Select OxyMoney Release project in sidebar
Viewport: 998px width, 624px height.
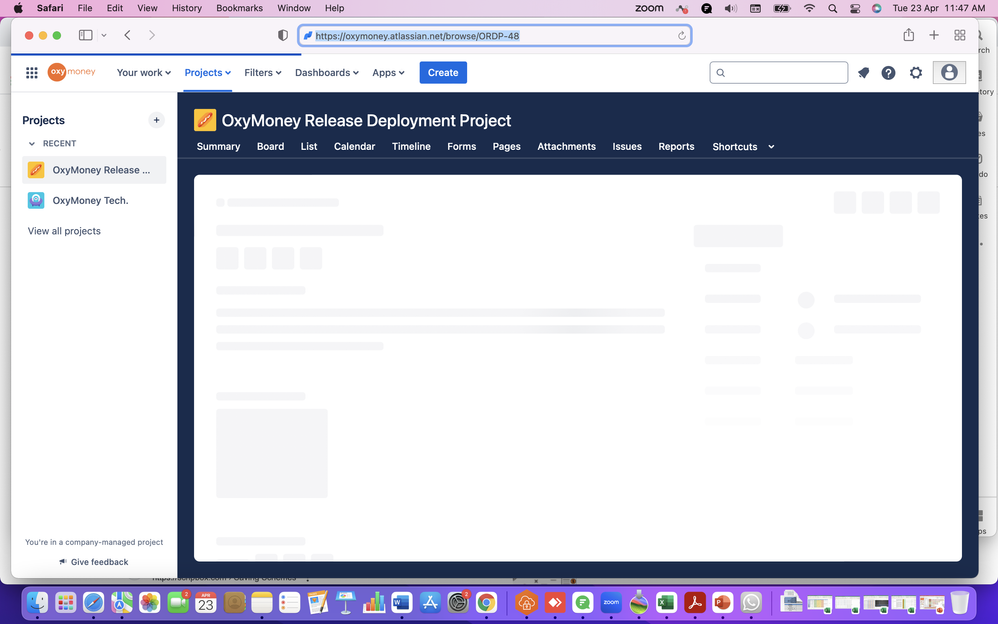coord(94,170)
